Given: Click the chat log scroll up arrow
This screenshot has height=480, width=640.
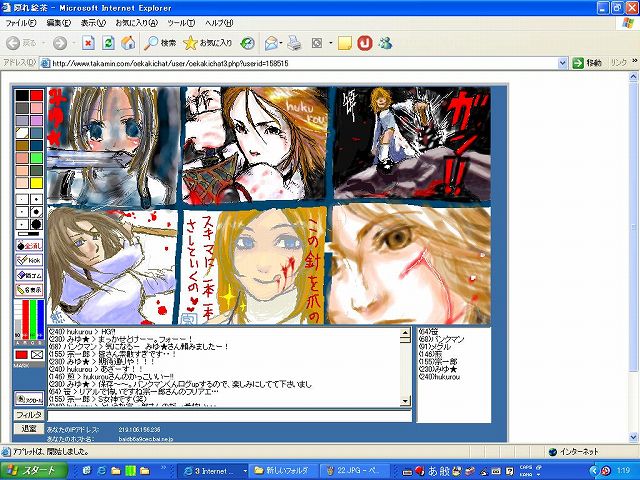Looking at the screenshot, I should 405,333.
